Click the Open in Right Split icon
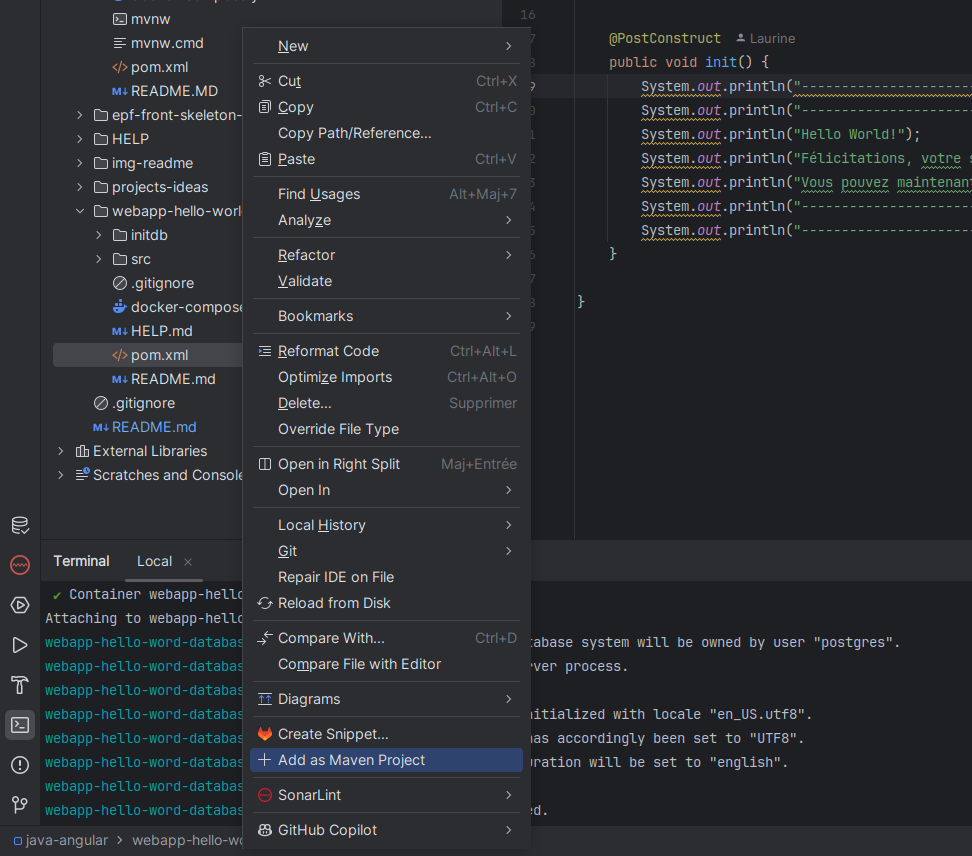The width and height of the screenshot is (972, 856). (x=265, y=464)
